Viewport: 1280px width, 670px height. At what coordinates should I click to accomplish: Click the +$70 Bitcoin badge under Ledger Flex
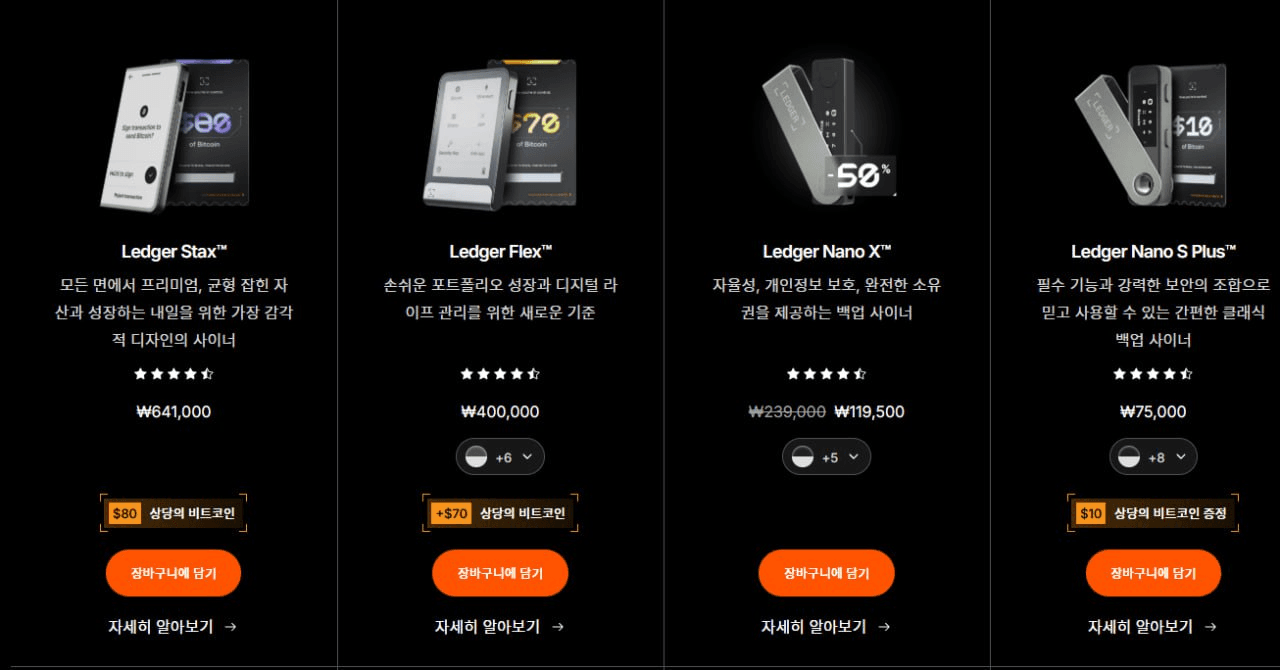500,514
